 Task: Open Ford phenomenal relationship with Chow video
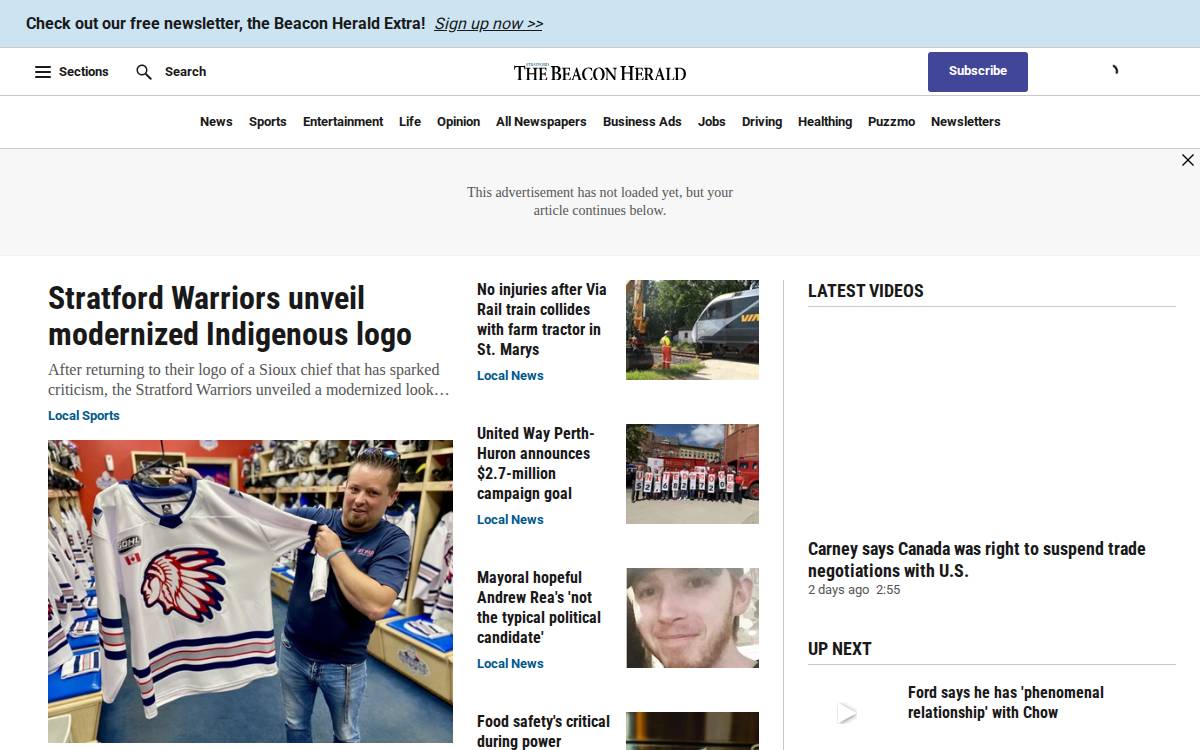[1006, 702]
